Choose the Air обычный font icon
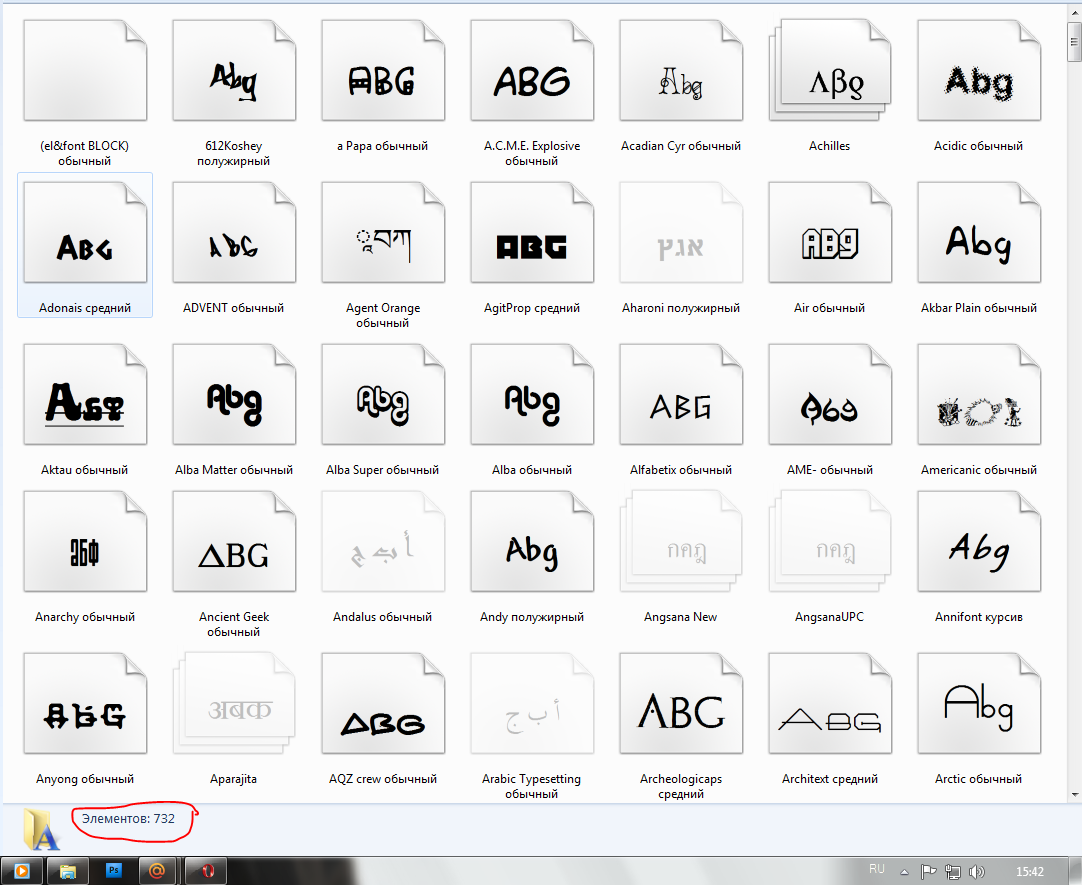1082x885 pixels. point(830,232)
